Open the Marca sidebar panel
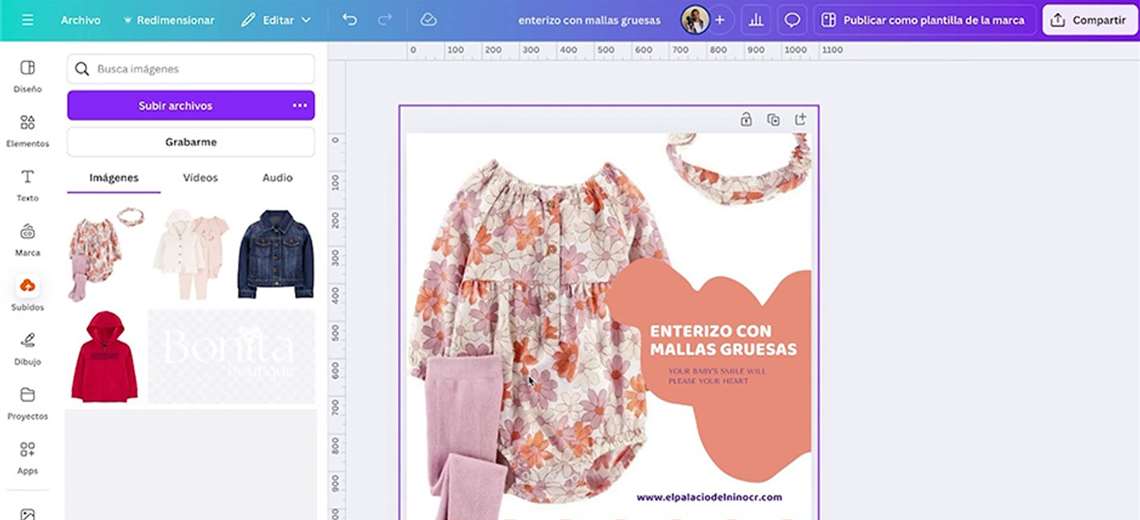The width and height of the screenshot is (1140, 520). [x=28, y=240]
